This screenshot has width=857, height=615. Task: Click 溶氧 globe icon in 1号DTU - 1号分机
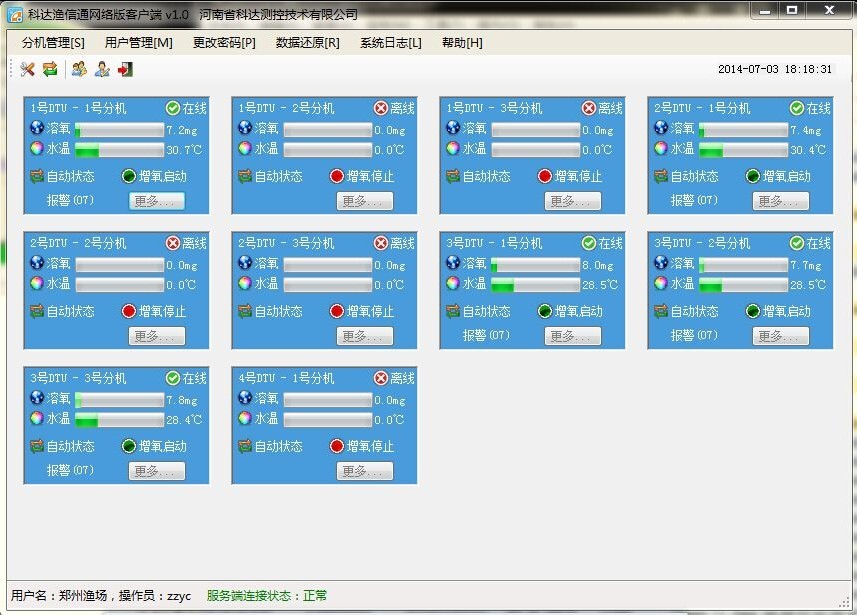[37, 128]
